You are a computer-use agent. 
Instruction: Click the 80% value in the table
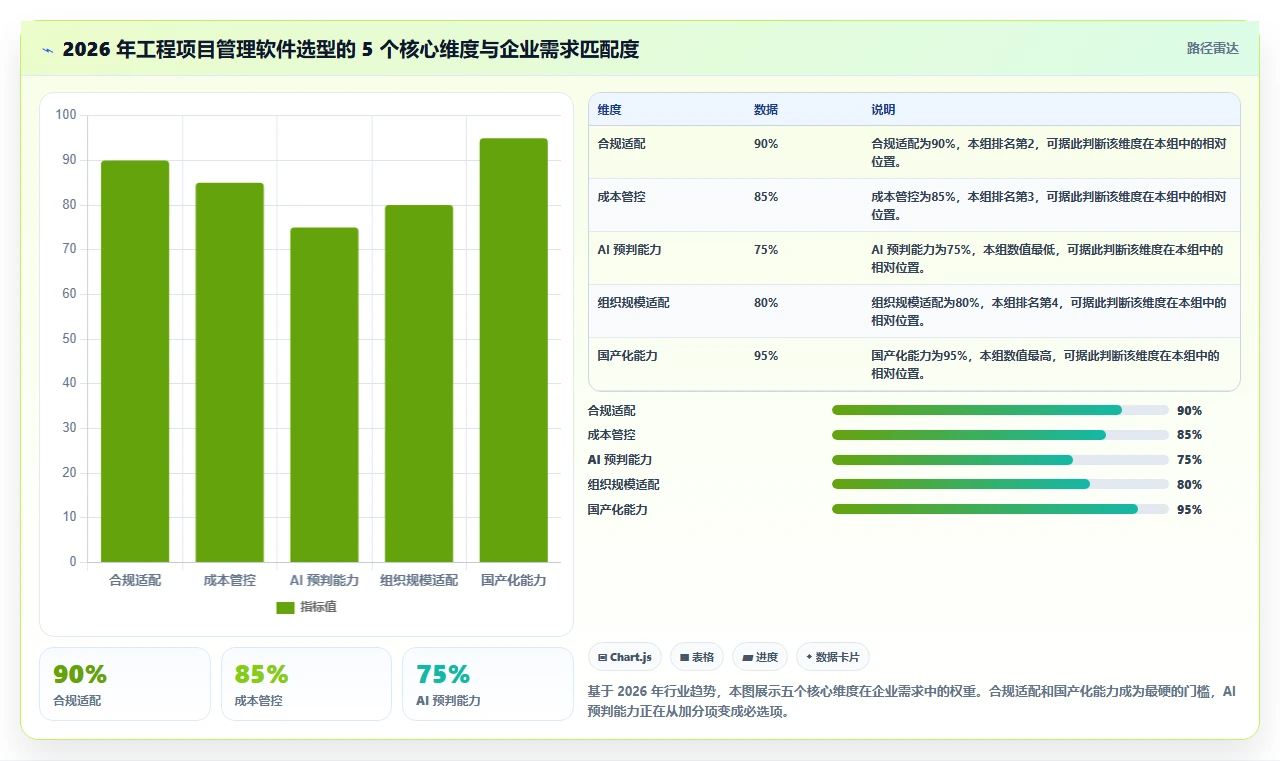766,303
